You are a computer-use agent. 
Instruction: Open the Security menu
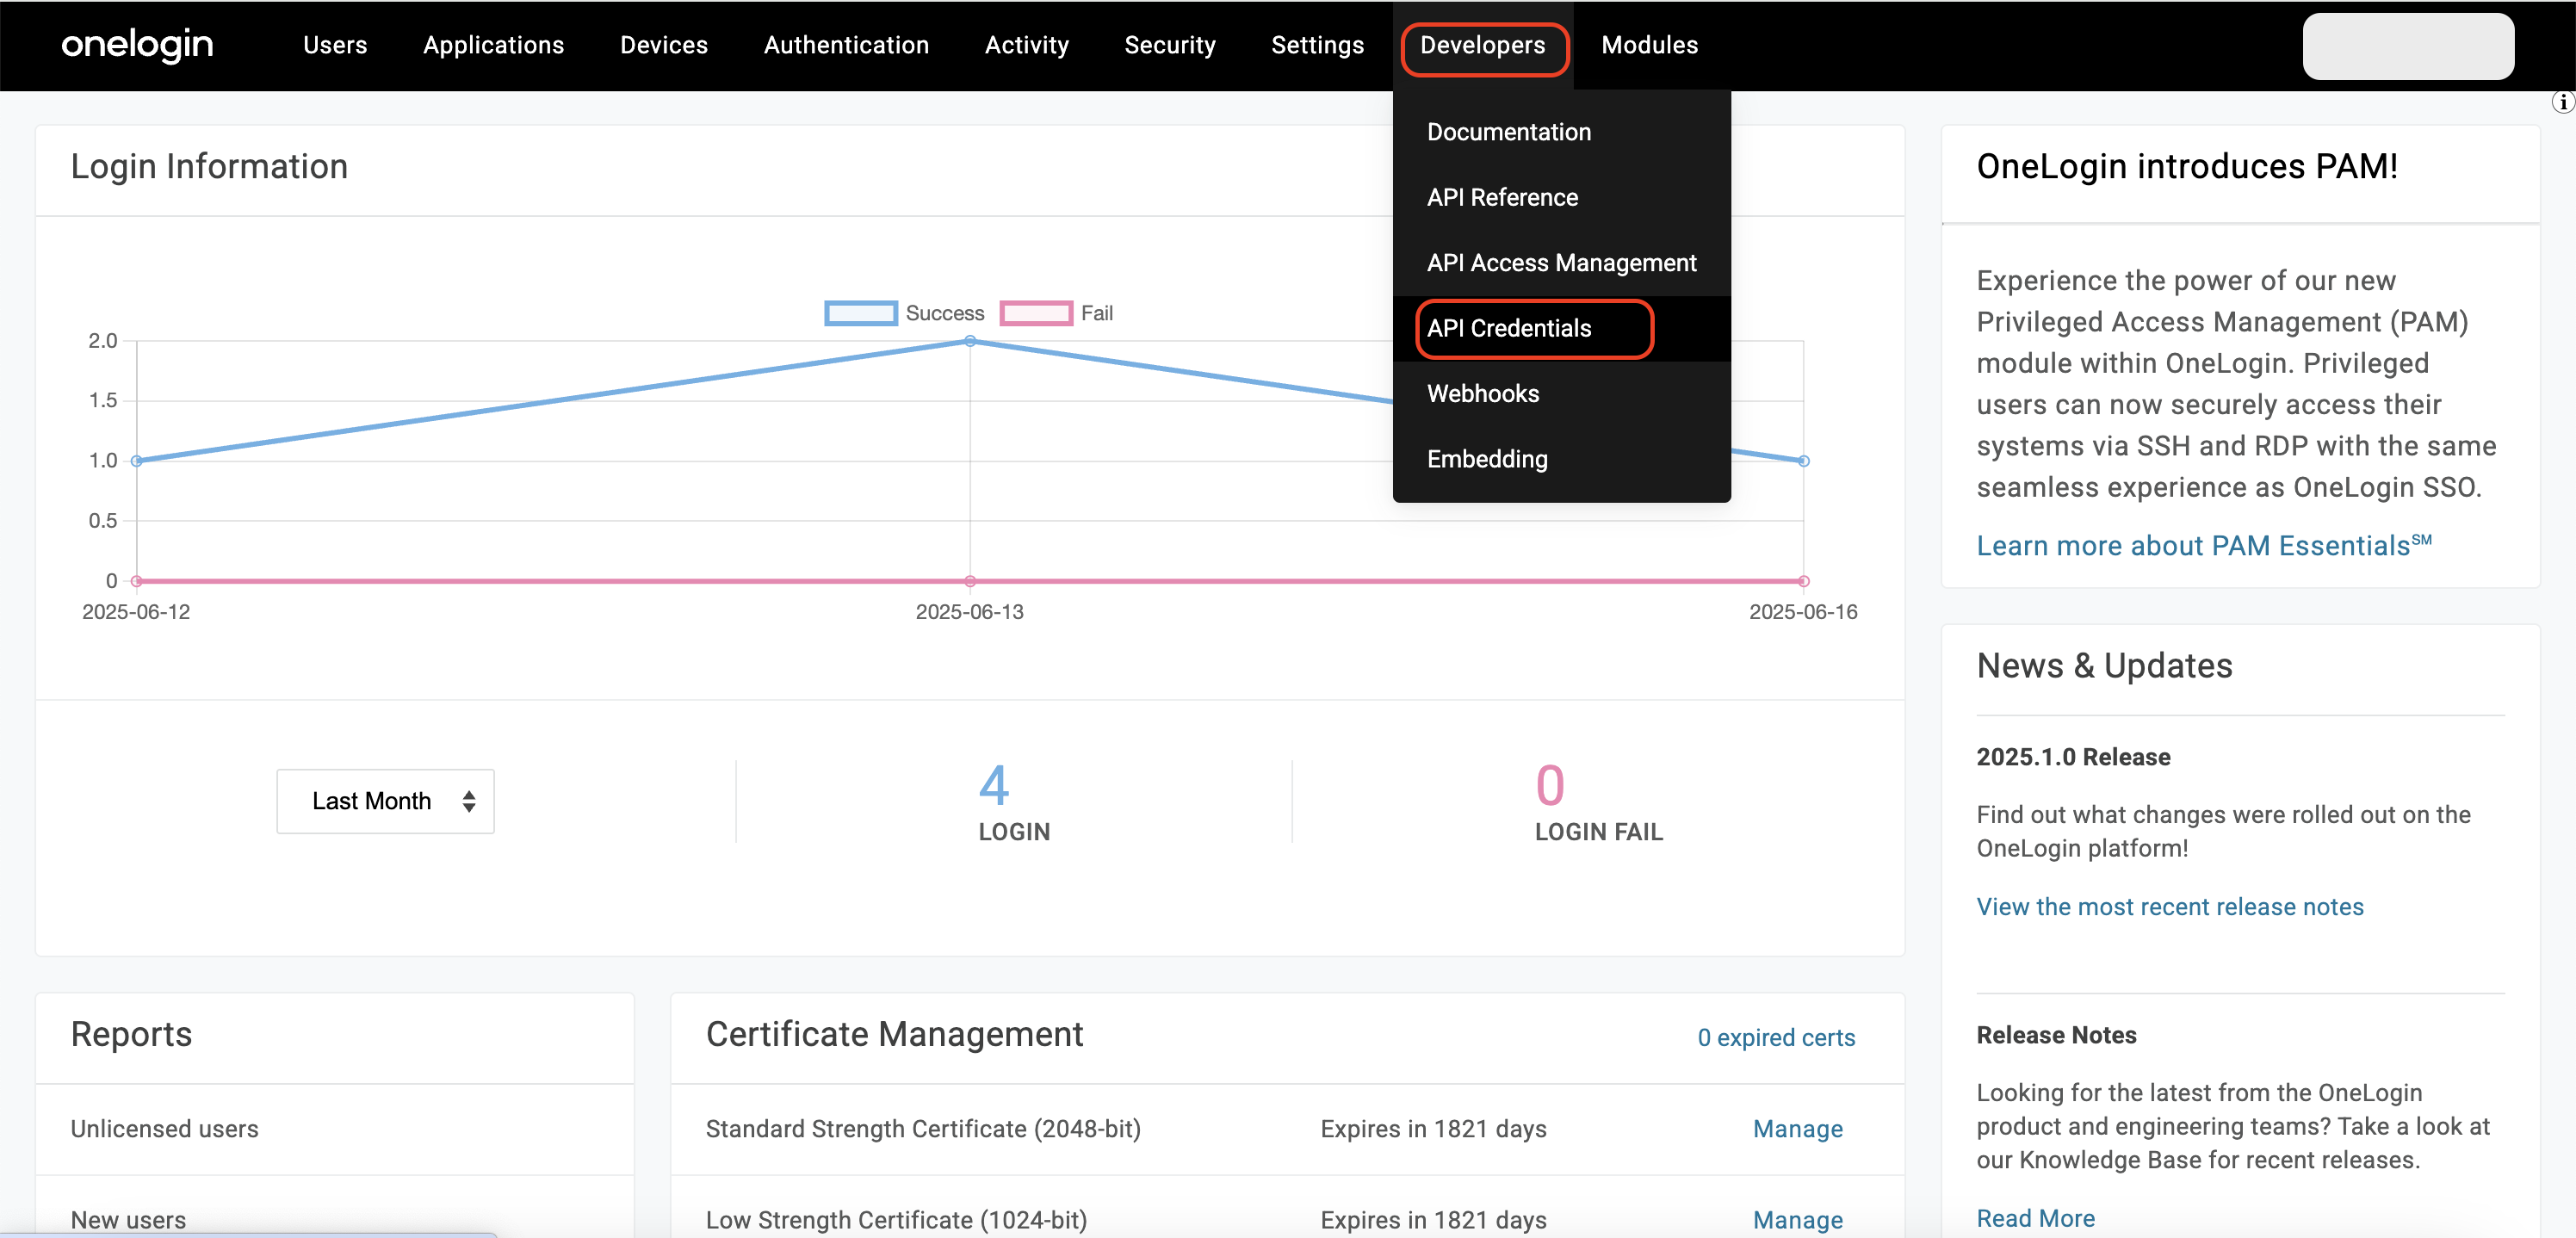[x=1169, y=45]
